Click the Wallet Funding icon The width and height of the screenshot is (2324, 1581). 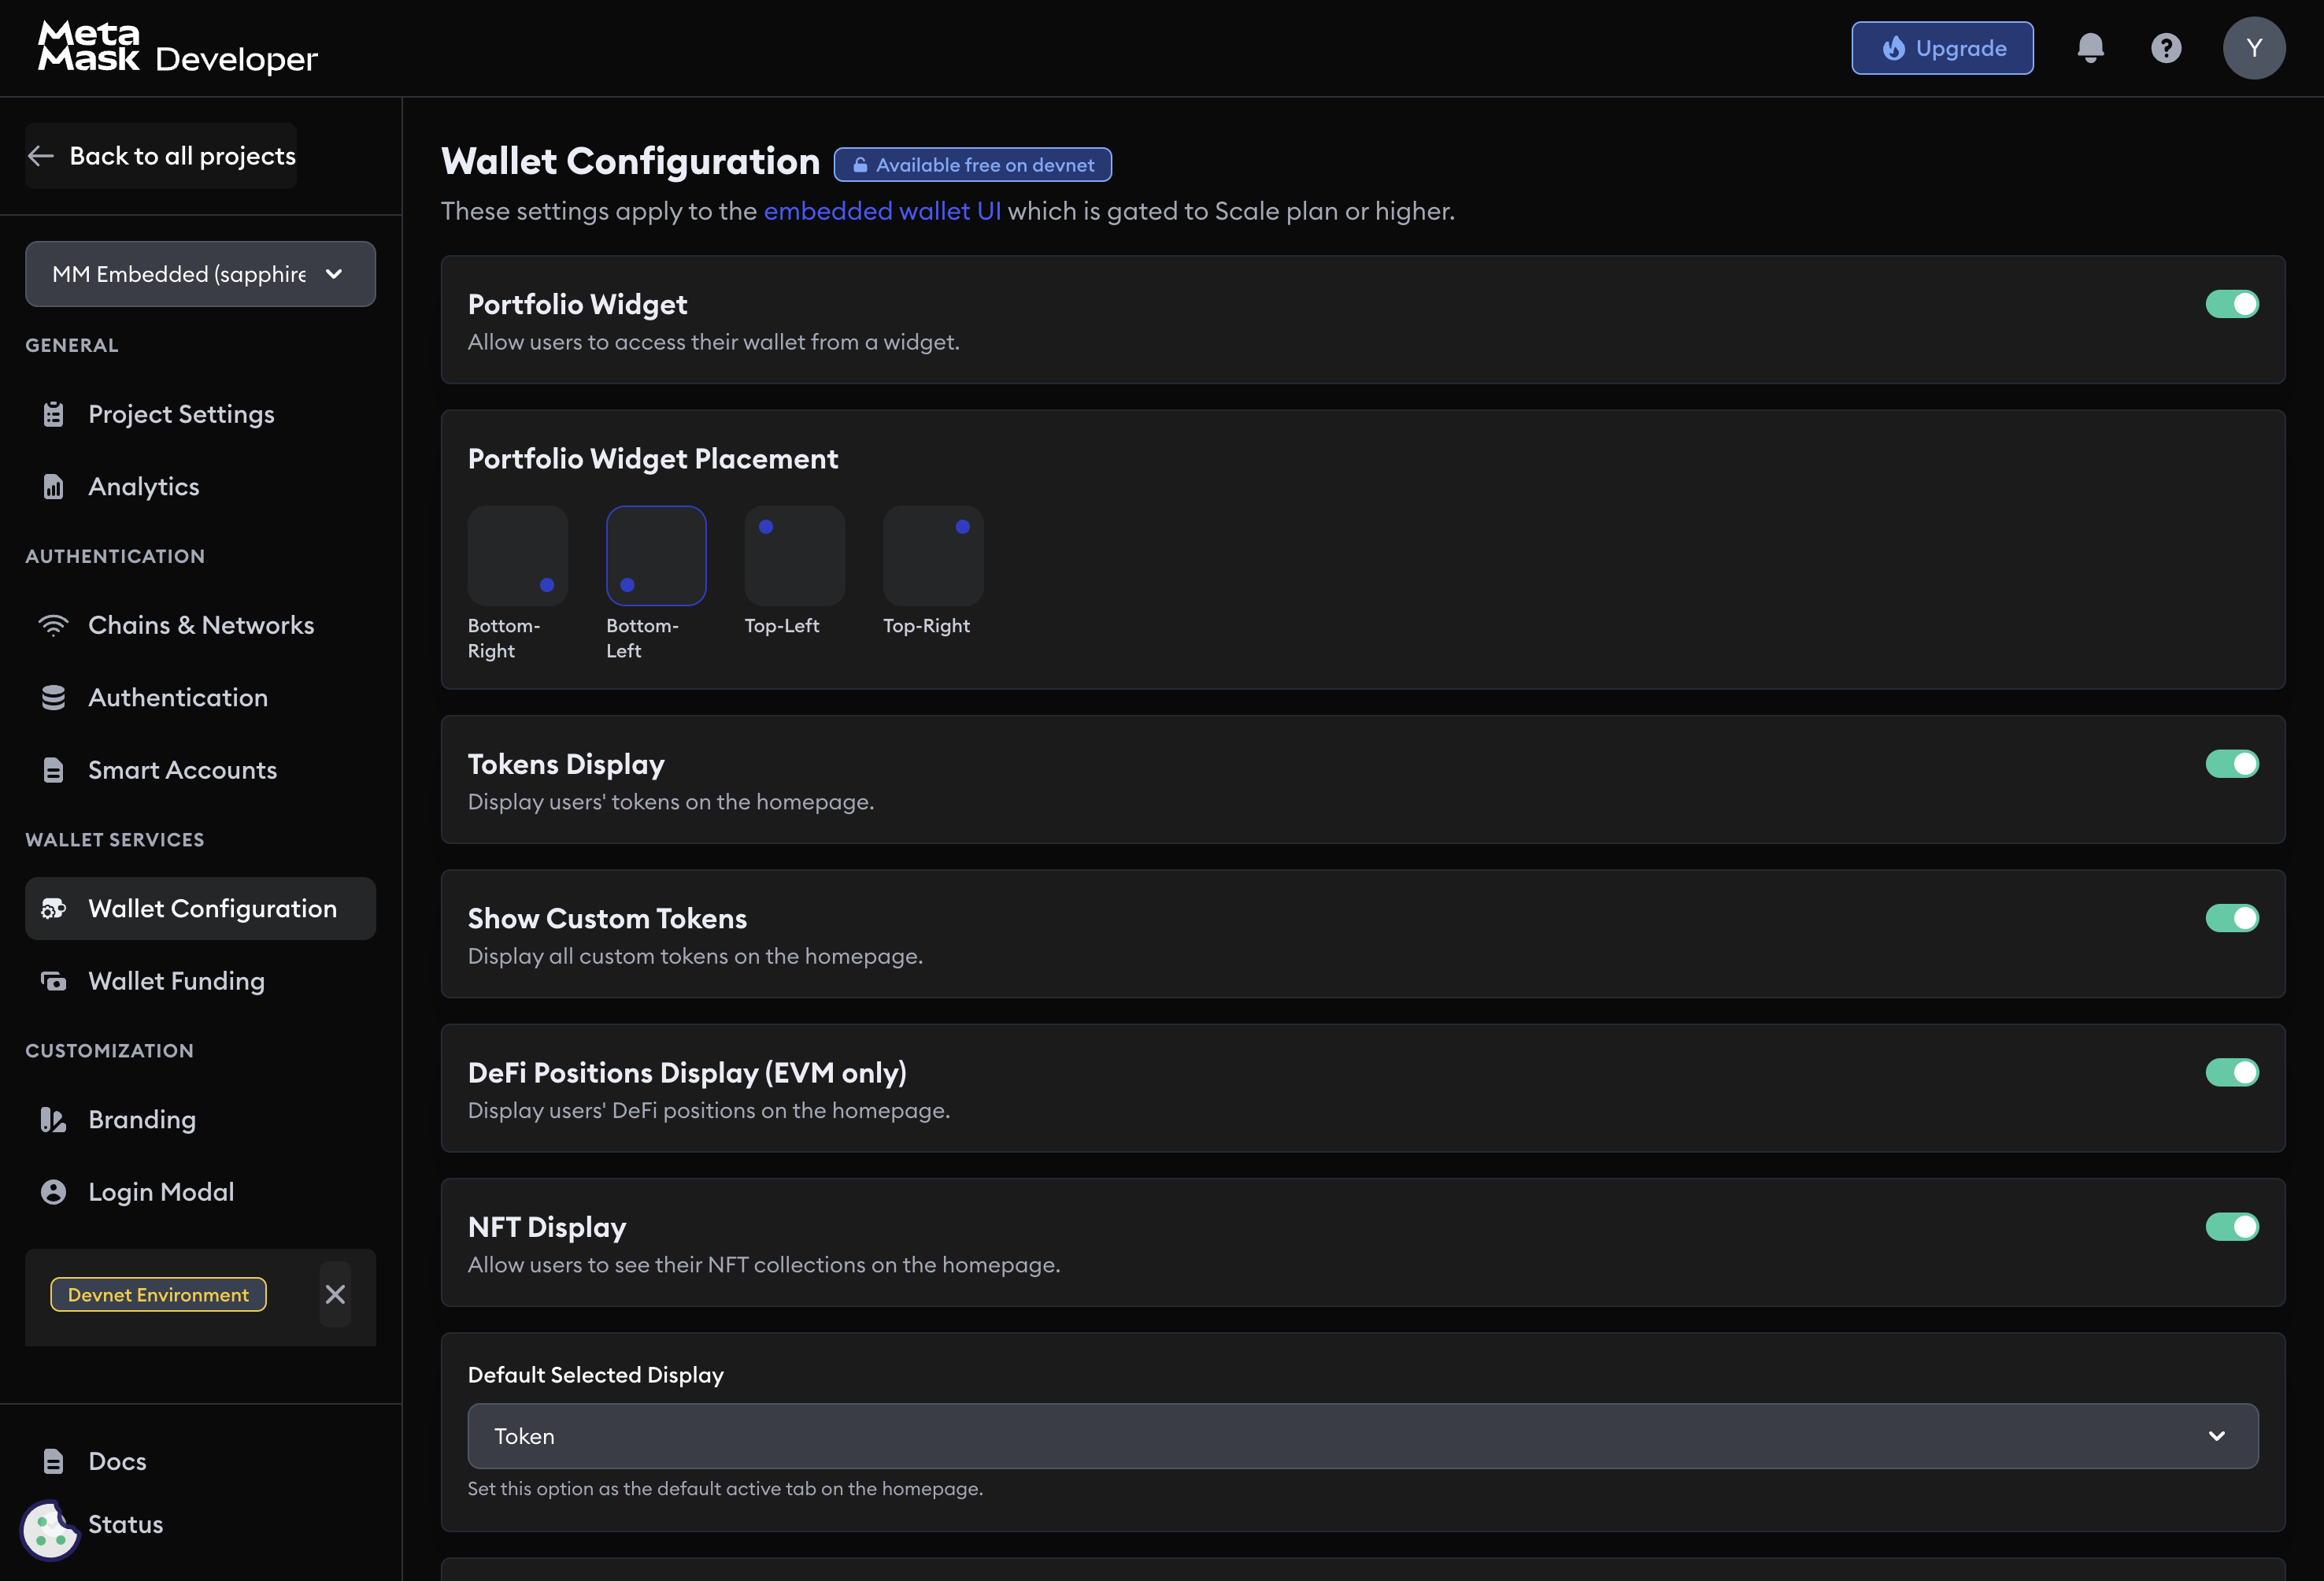[53, 981]
